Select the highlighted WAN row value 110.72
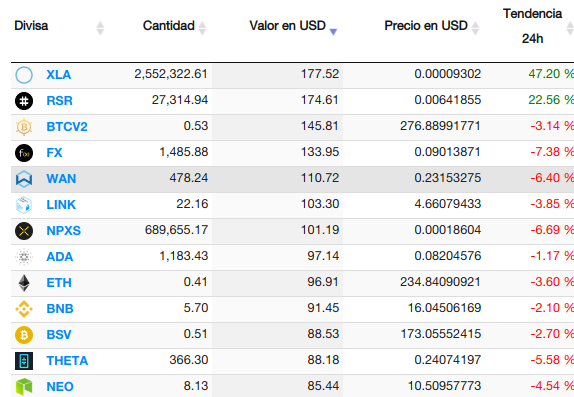 [x=320, y=178]
